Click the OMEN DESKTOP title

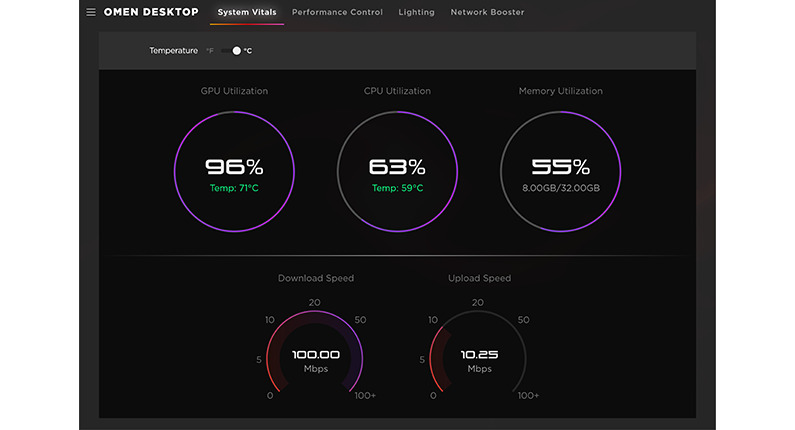[x=152, y=13]
